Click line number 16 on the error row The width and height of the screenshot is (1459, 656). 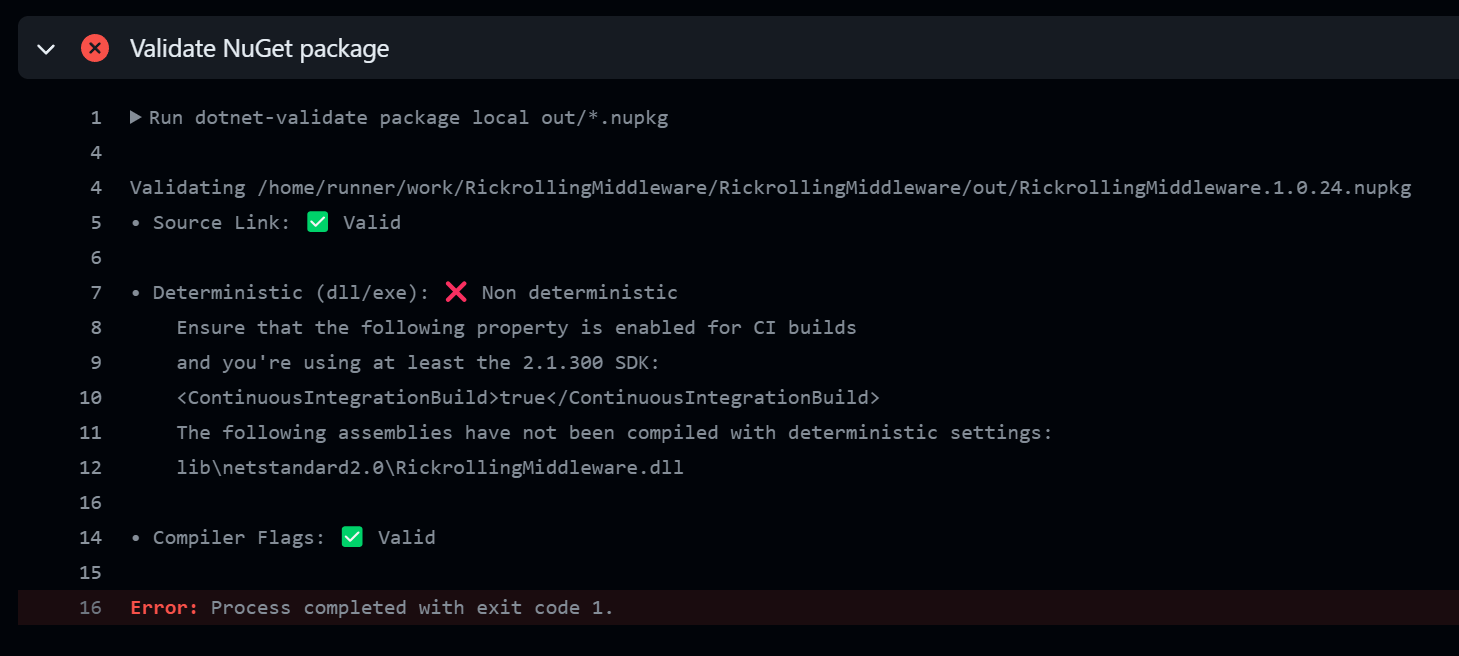(91, 607)
